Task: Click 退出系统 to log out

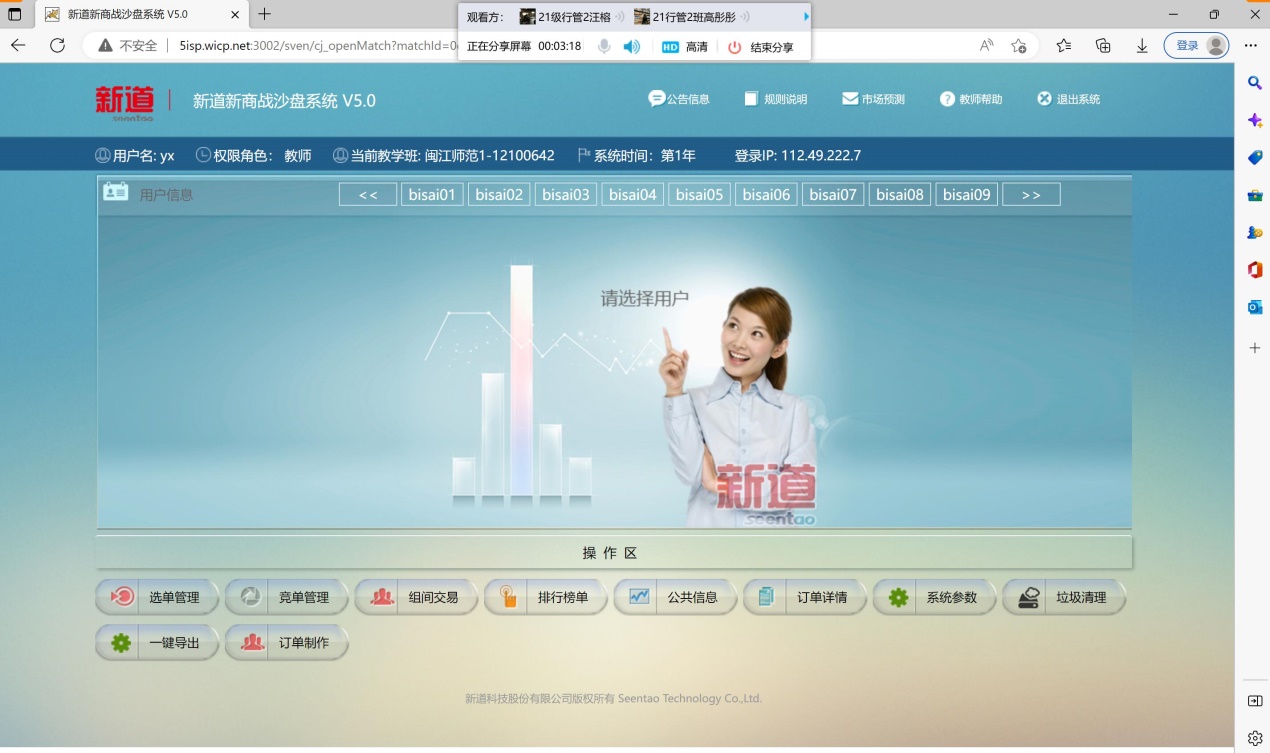Action: pyautogui.click(x=1068, y=99)
